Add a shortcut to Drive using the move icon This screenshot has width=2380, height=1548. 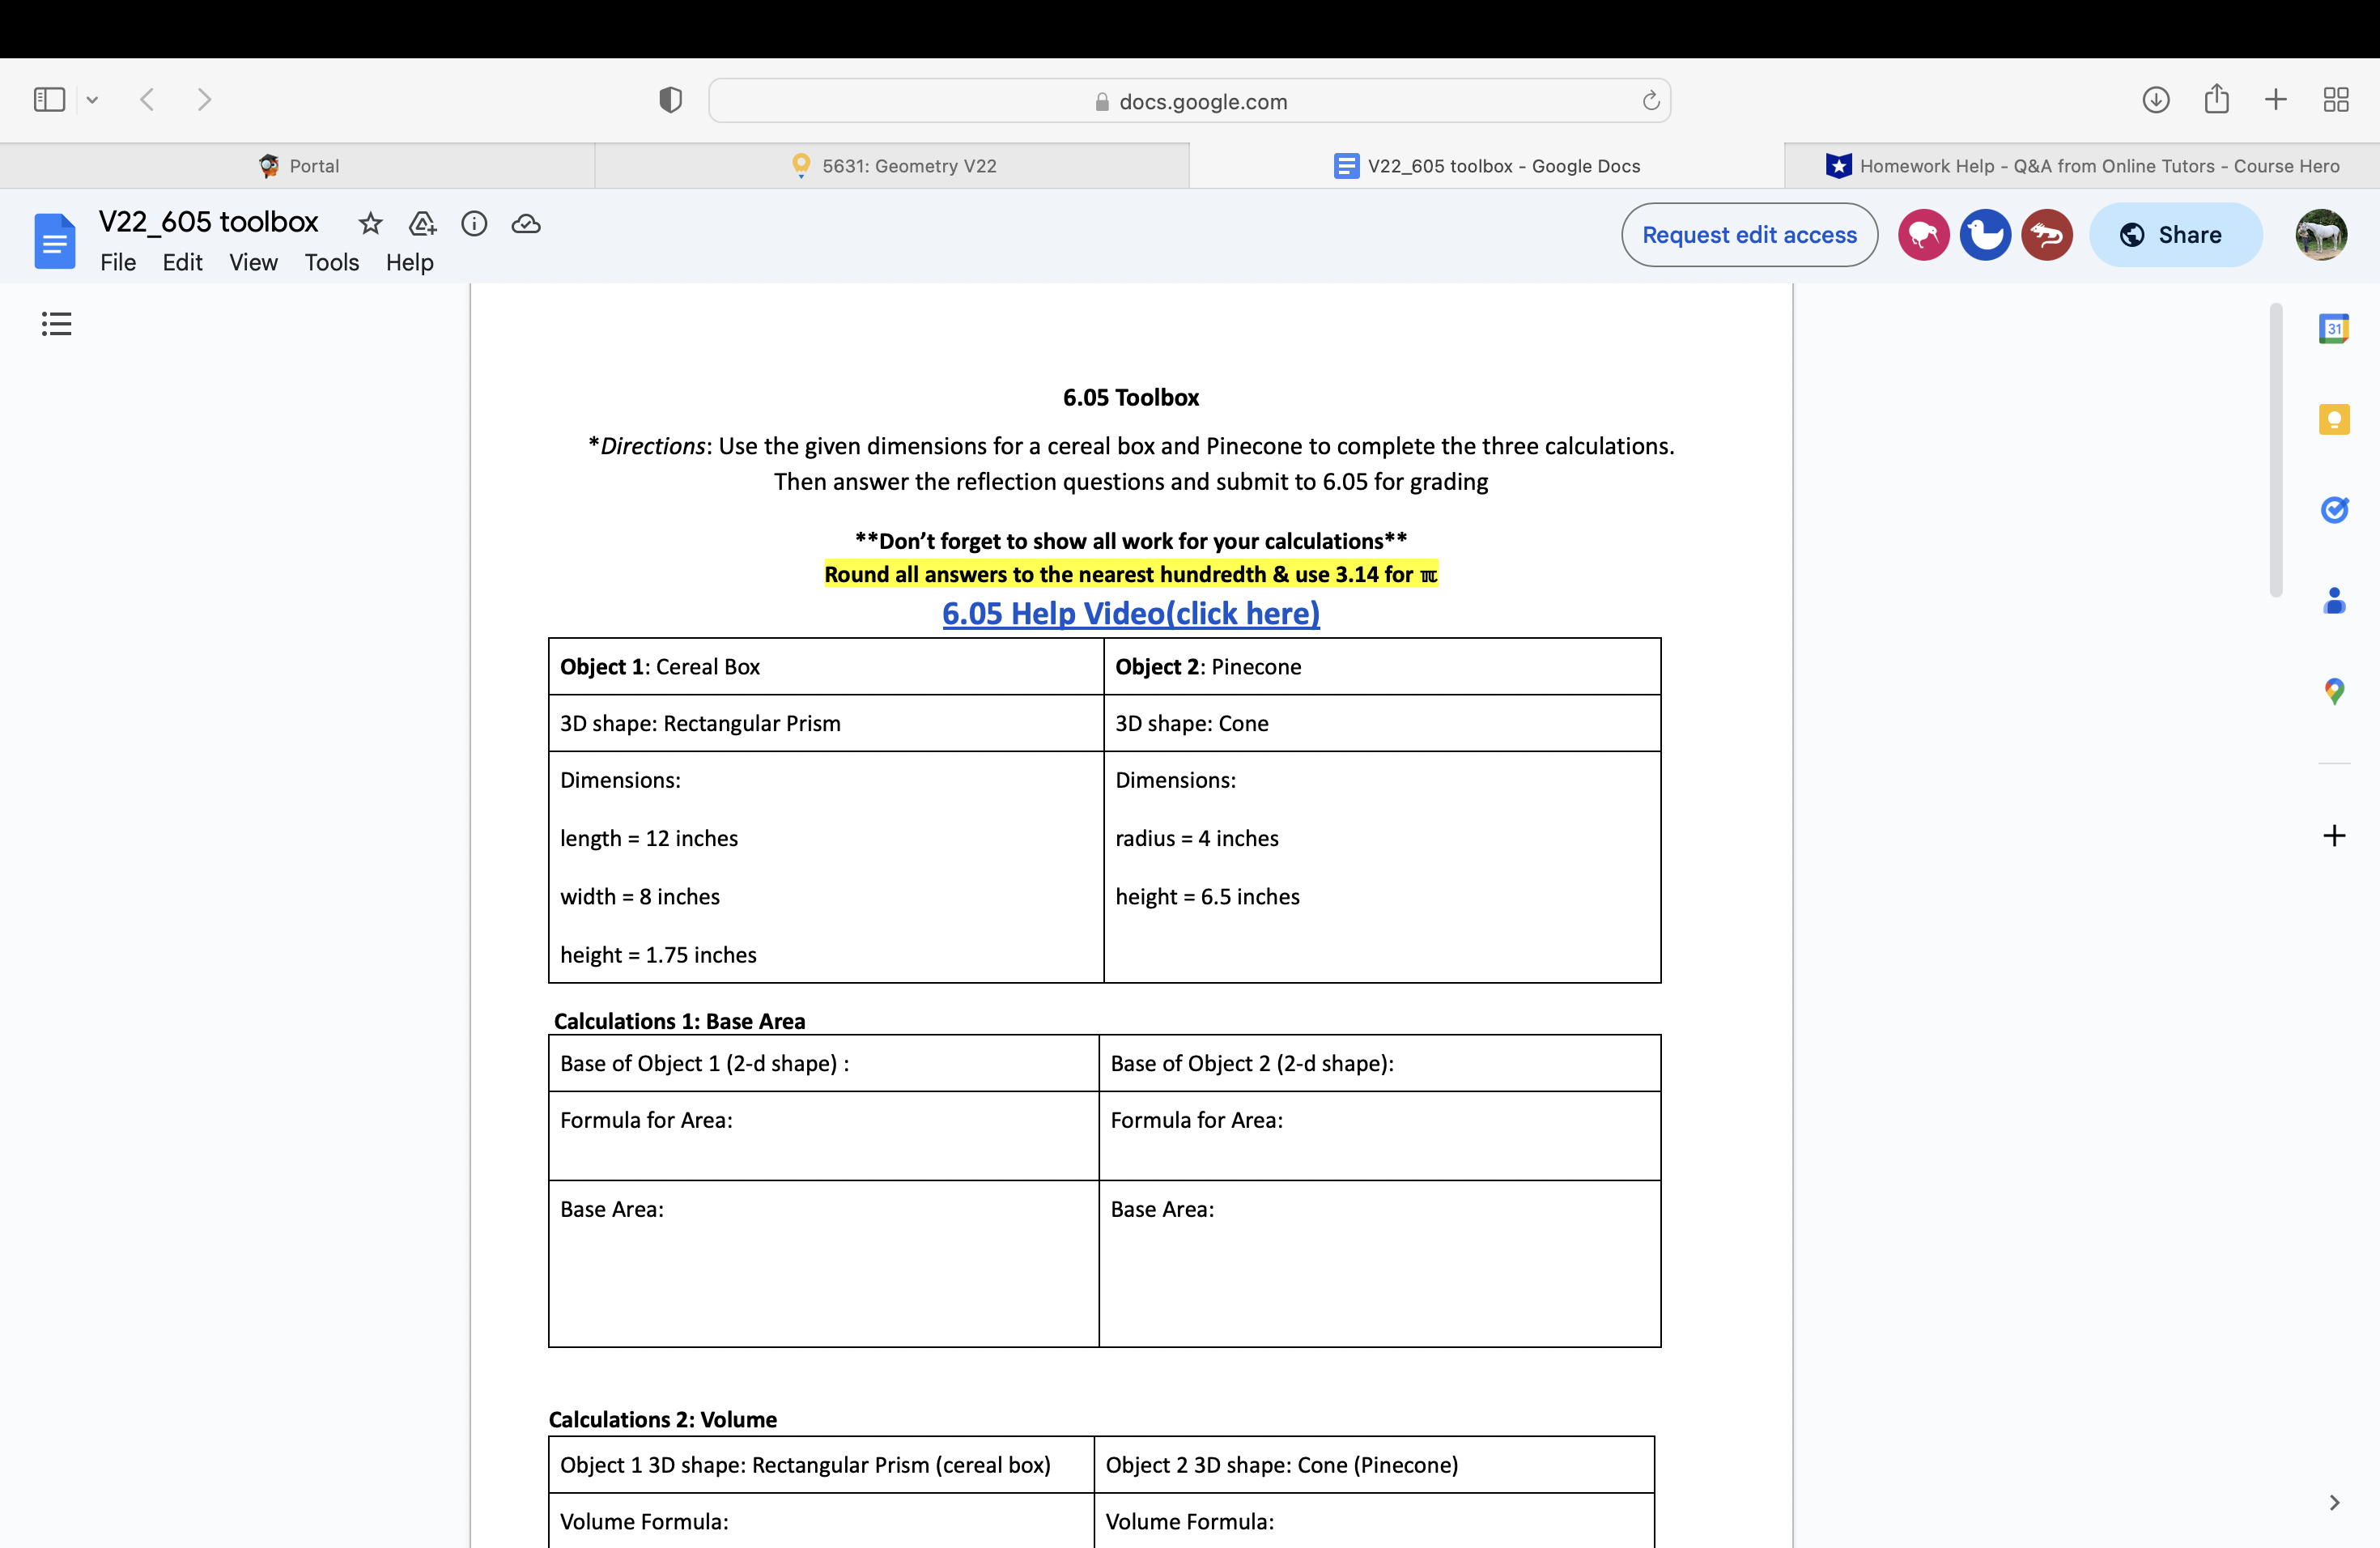(422, 224)
